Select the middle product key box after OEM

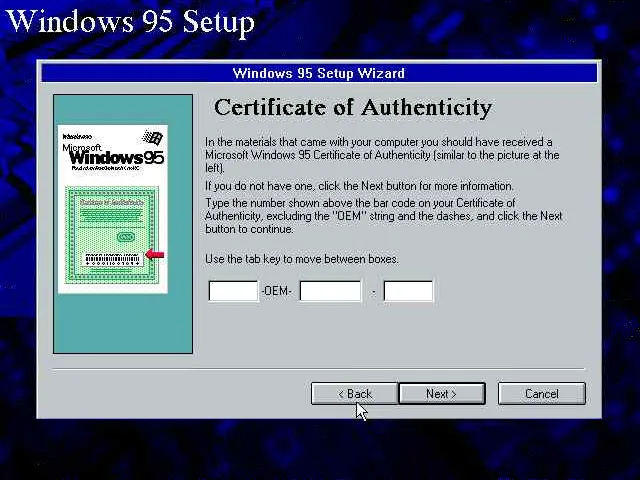point(330,291)
